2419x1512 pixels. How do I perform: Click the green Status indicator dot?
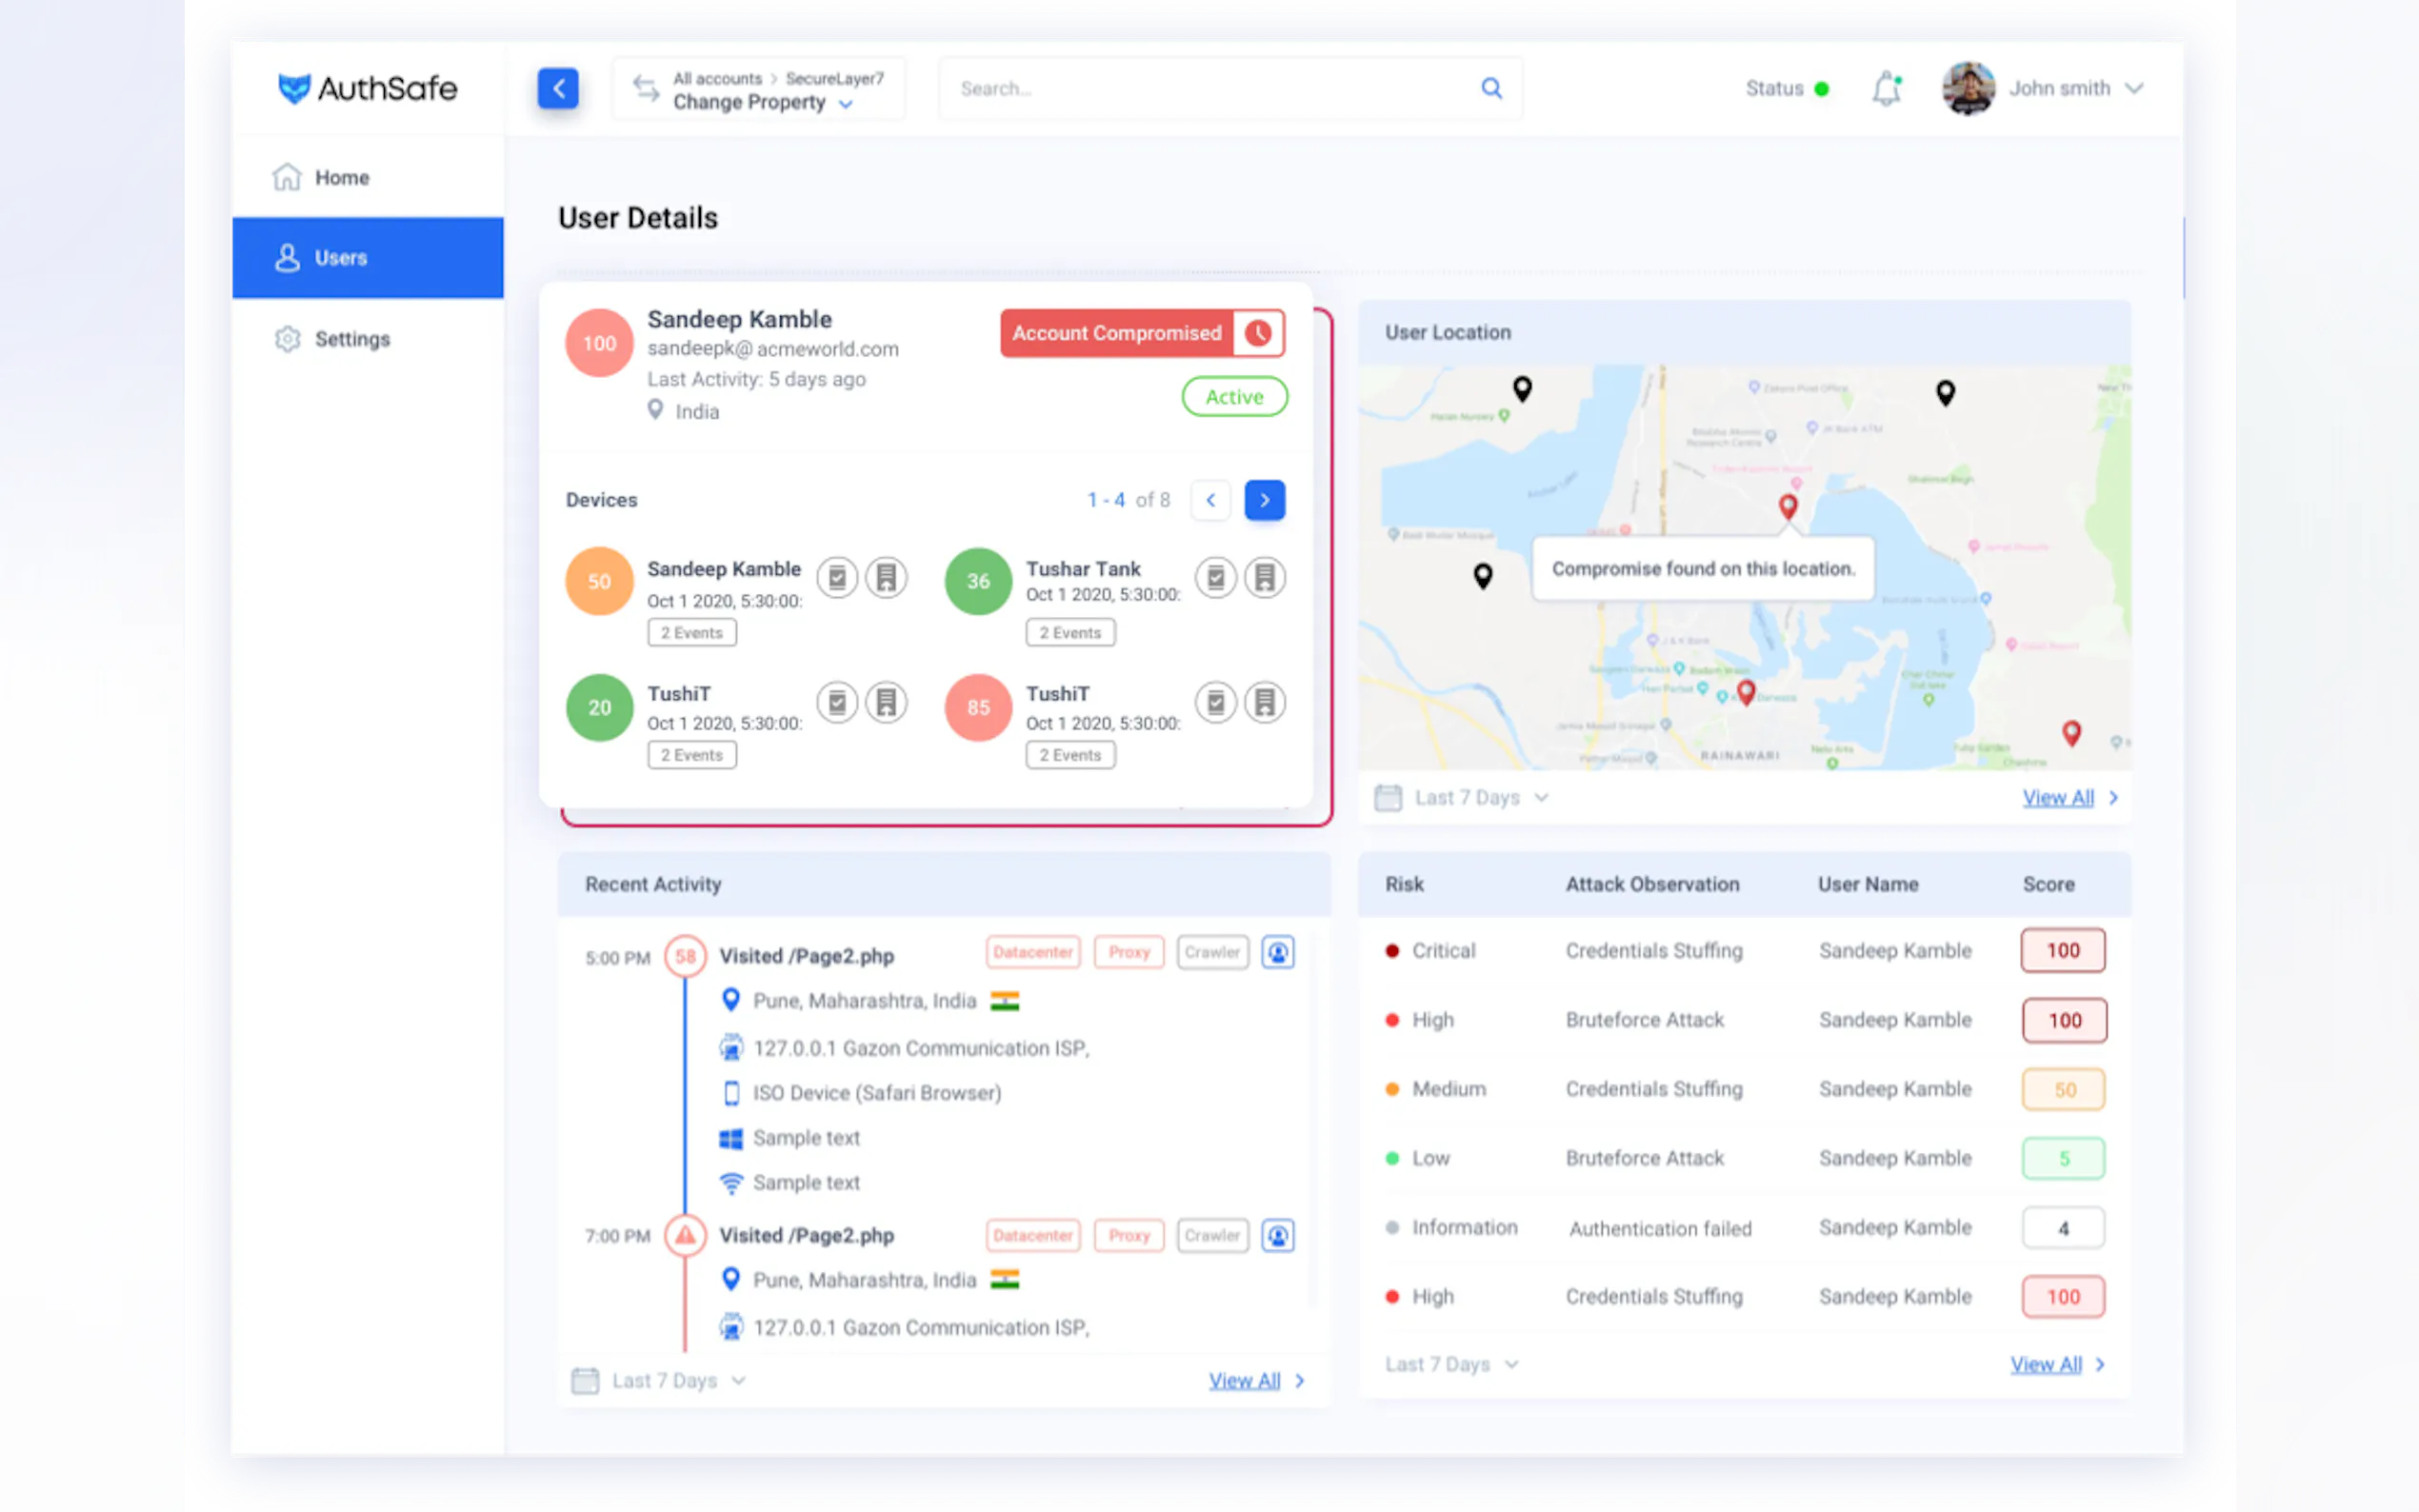[1822, 88]
